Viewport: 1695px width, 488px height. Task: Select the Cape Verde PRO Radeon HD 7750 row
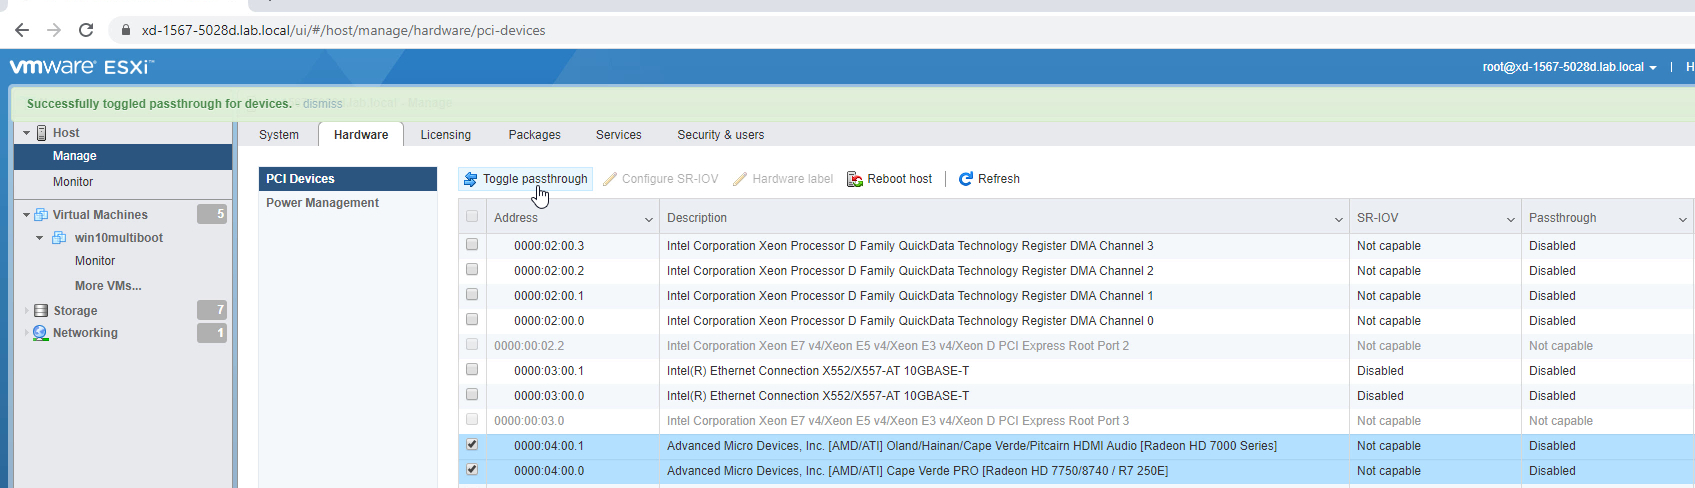tap(1076, 471)
